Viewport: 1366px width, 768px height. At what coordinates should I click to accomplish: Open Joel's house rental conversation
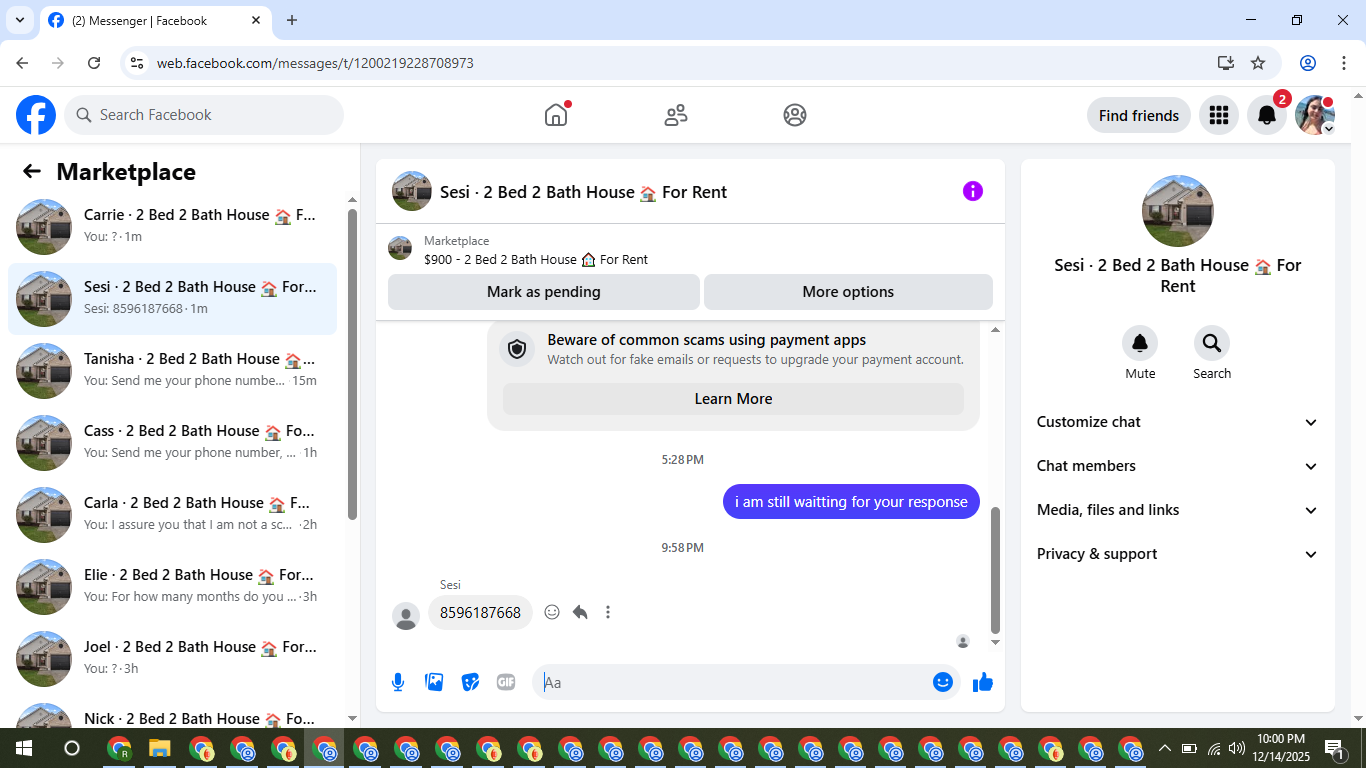point(172,659)
